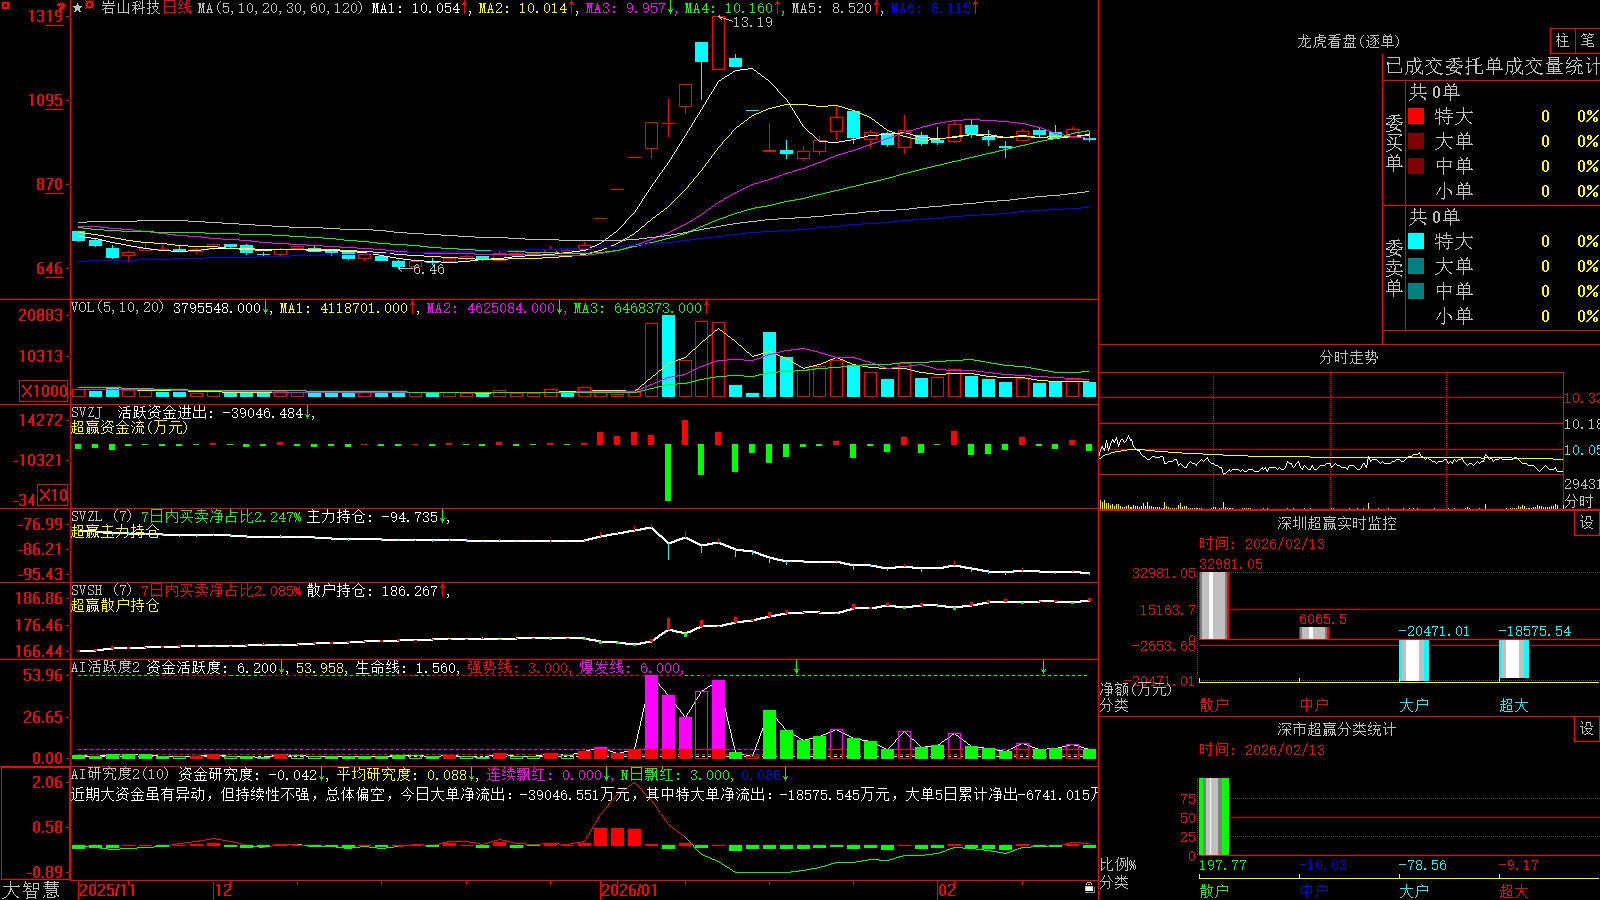Viewport: 1600px width, 900px height.
Task: Click the 已成交委托单成交量统计 header
Action: (1492, 66)
